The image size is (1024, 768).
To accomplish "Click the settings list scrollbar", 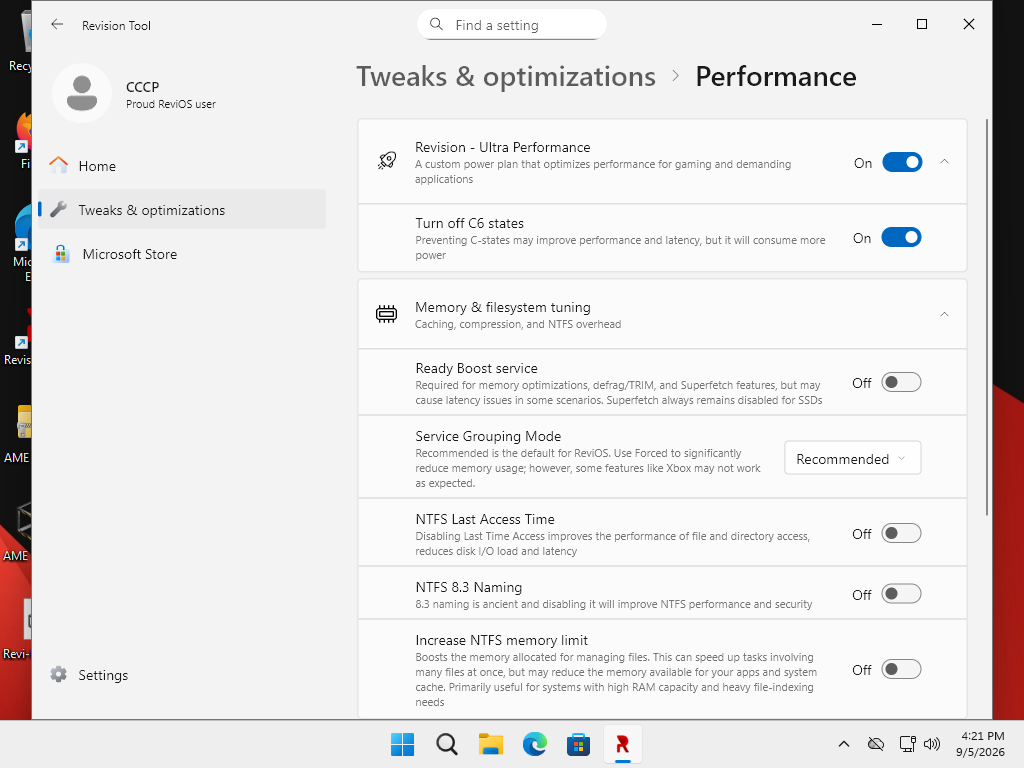I will pos(987,317).
